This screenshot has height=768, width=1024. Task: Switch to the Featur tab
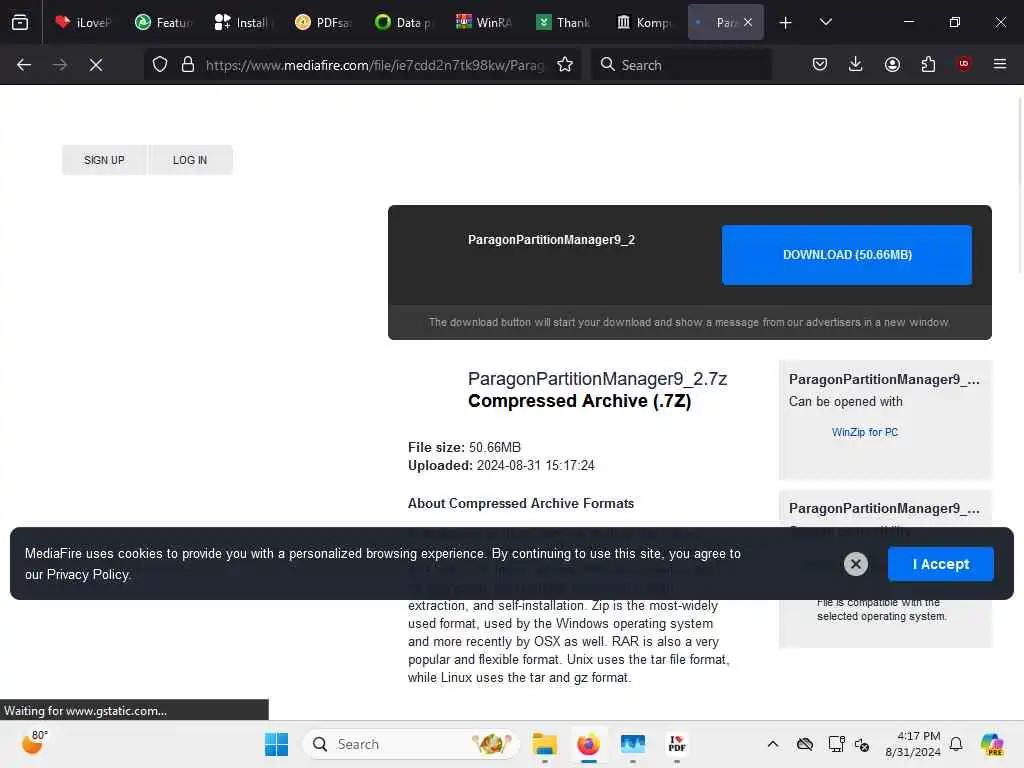(x=163, y=22)
